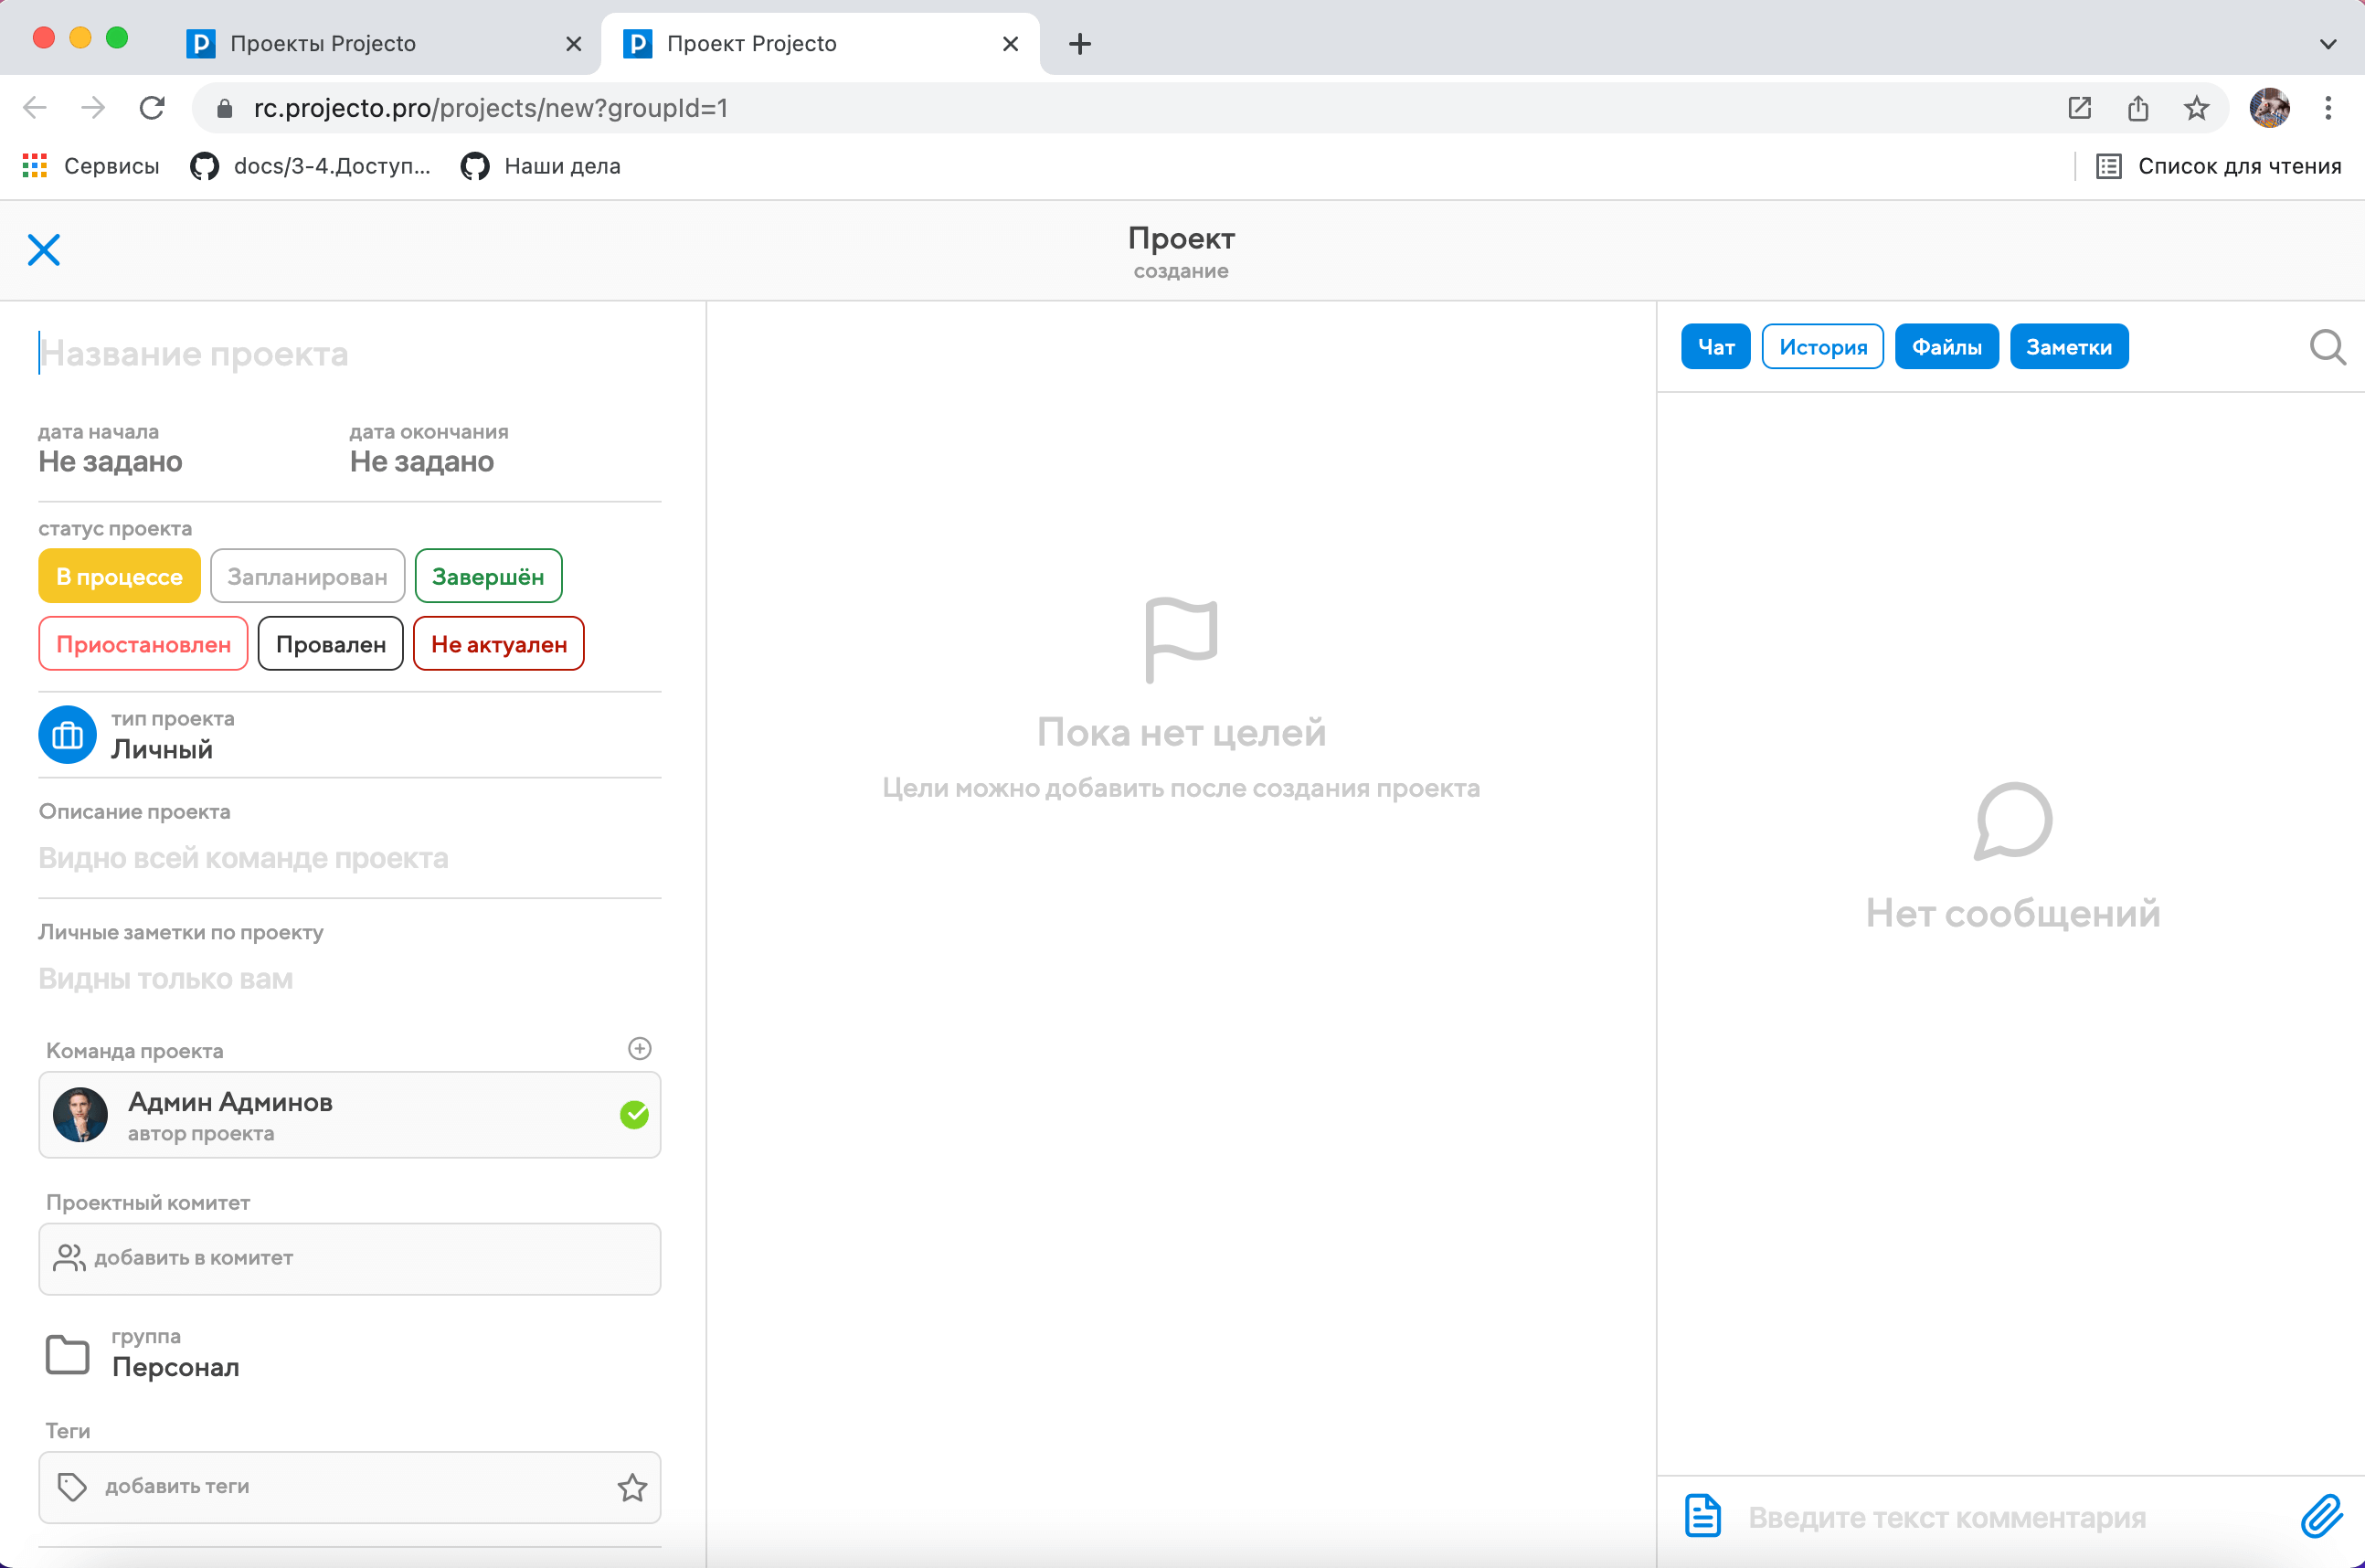Choose the Приостановлен status option
The width and height of the screenshot is (2365, 1568).
(x=143, y=645)
